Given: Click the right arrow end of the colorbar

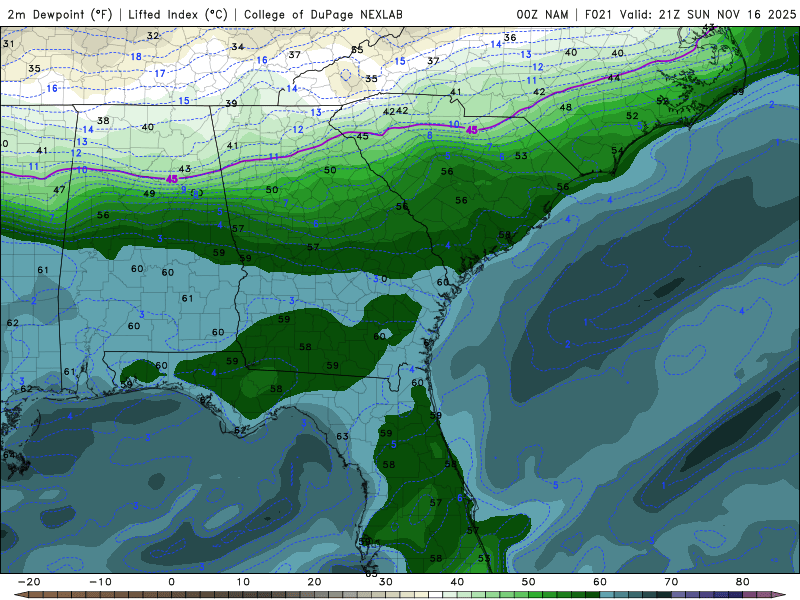Looking at the screenshot, I should tap(781, 595).
